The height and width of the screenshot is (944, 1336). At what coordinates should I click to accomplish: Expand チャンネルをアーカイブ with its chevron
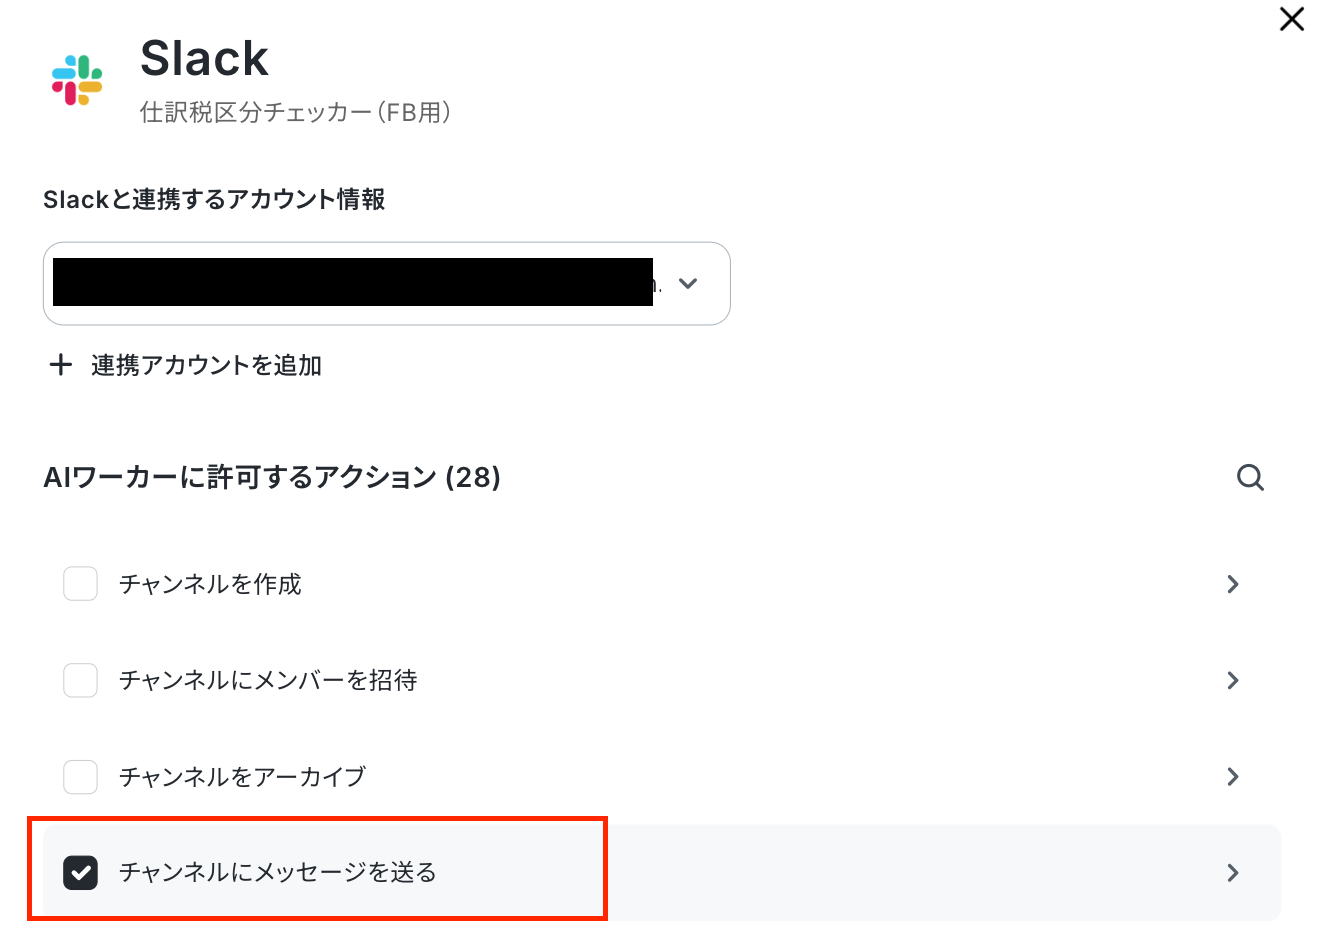1233,776
